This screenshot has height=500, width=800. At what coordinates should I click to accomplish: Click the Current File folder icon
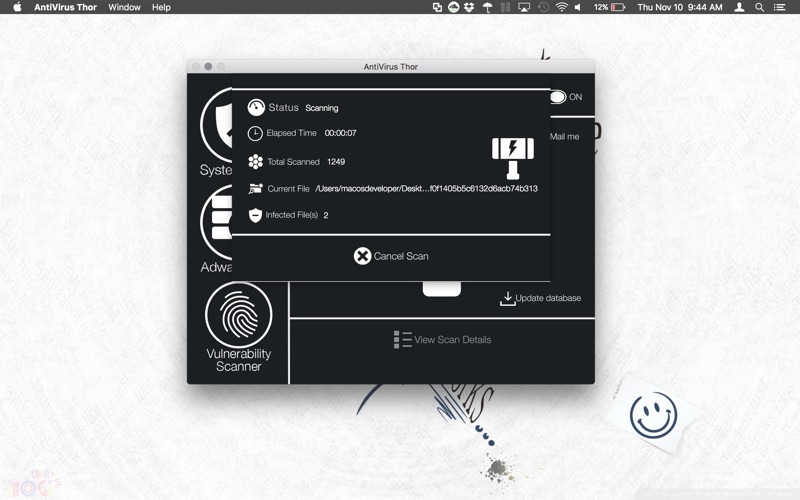pos(255,189)
